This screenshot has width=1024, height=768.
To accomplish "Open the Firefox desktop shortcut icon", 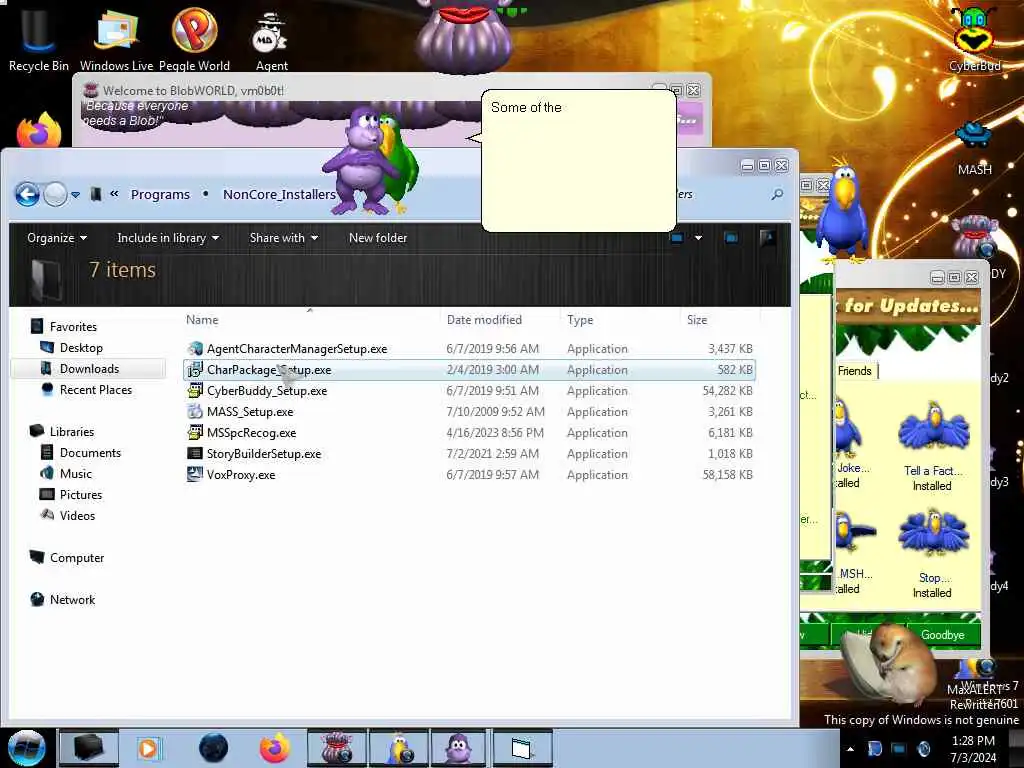I will click(x=39, y=130).
